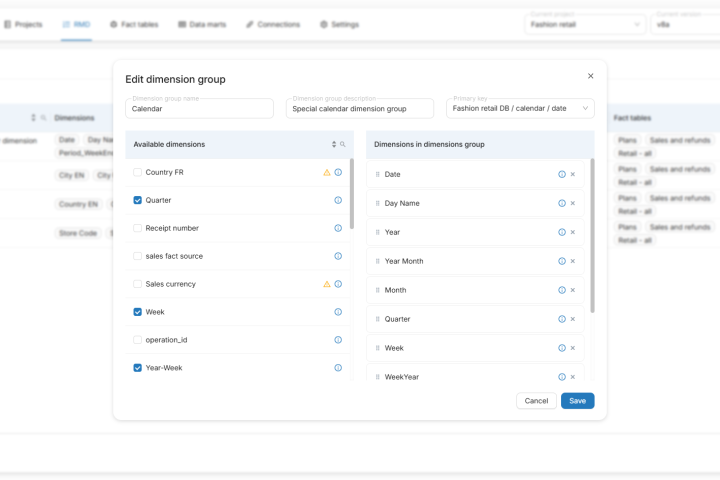Click drag handle of Year row
This screenshot has width=720, height=480.
(377, 232)
